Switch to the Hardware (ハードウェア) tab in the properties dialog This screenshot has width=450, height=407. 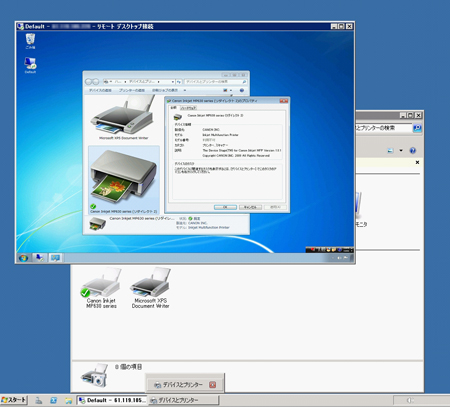(189, 108)
